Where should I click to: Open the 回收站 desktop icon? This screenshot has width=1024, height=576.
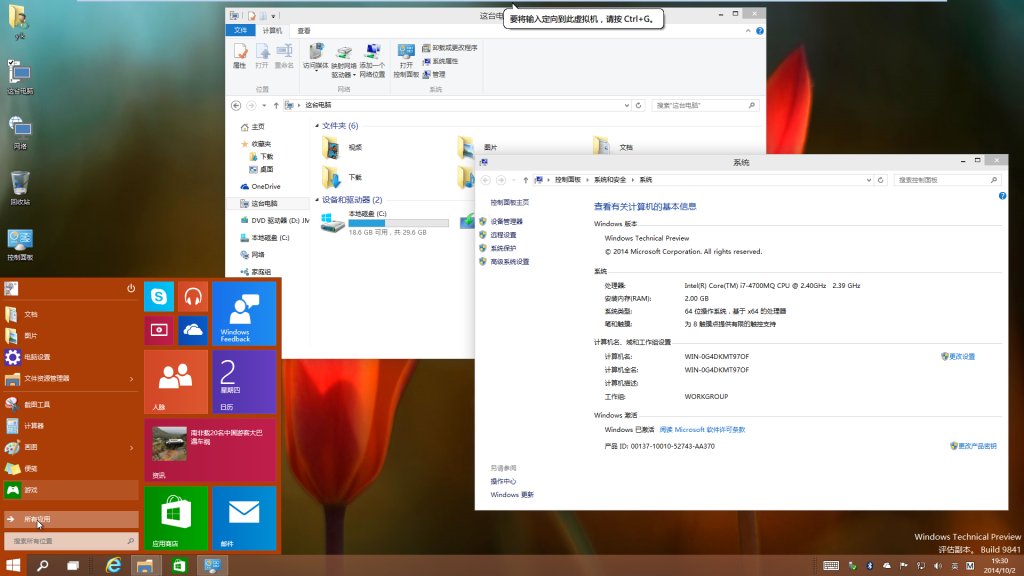coord(20,188)
